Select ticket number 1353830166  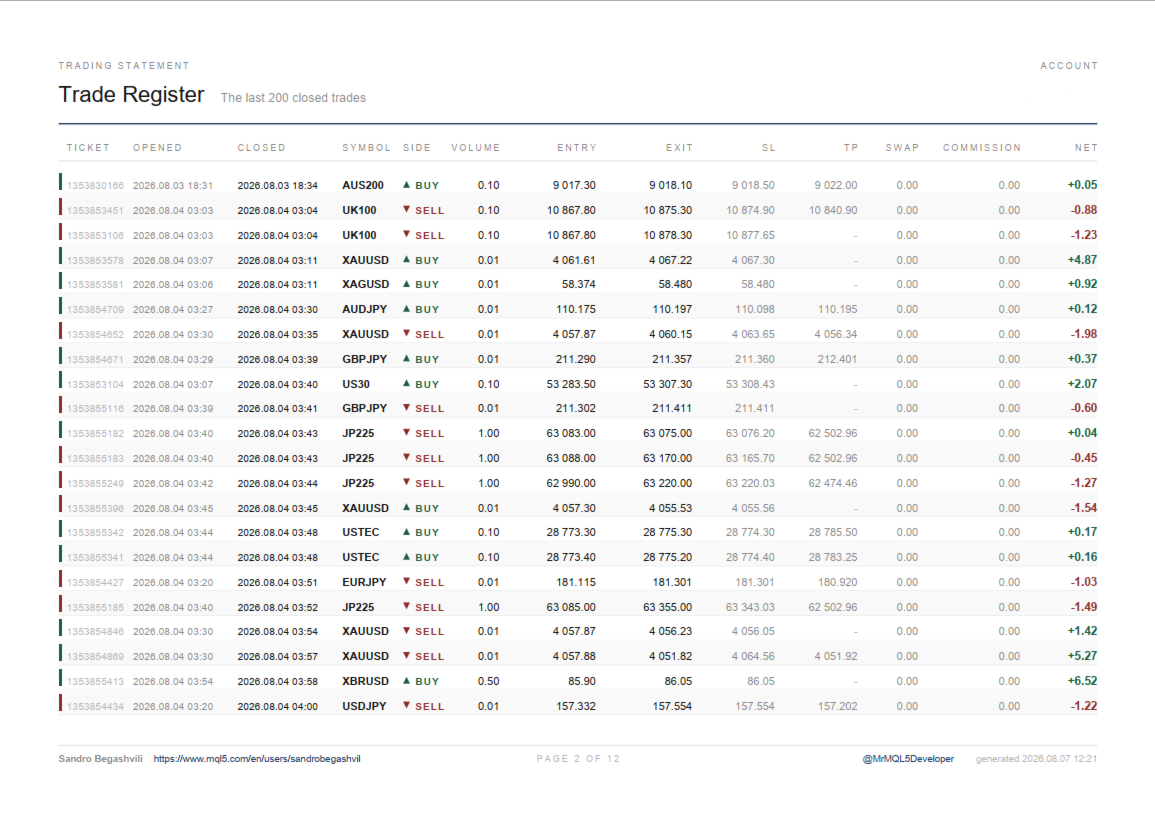coord(95,186)
